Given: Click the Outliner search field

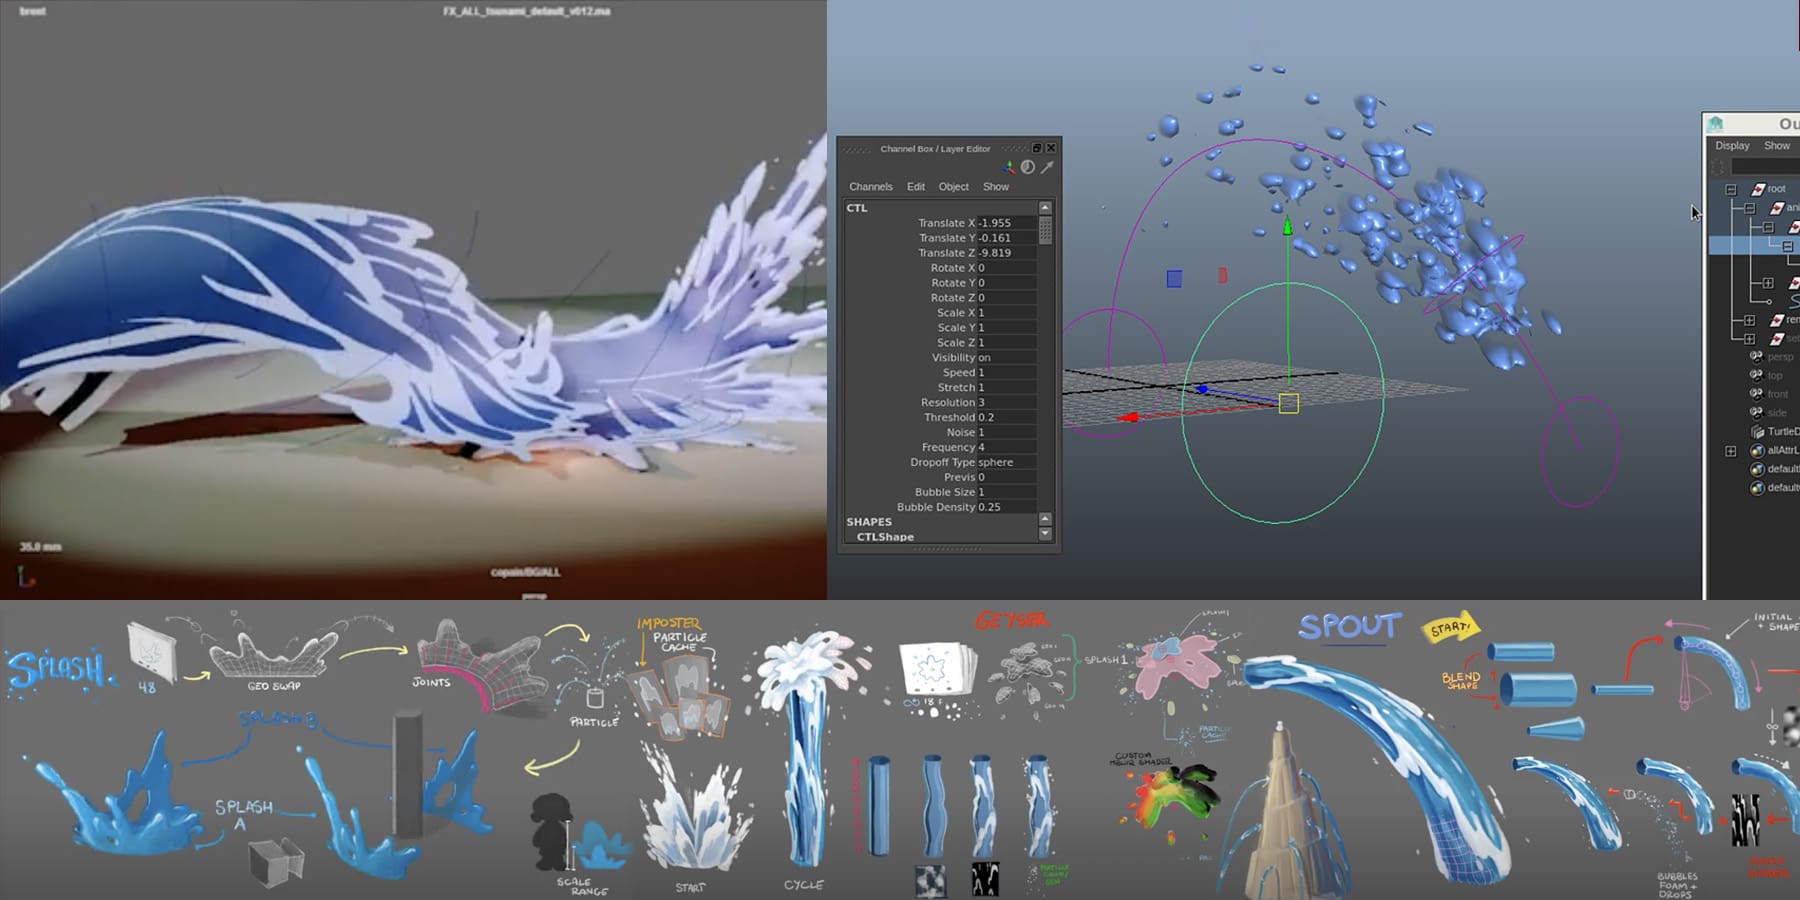Looking at the screenshot, I should click(1766, 167).
